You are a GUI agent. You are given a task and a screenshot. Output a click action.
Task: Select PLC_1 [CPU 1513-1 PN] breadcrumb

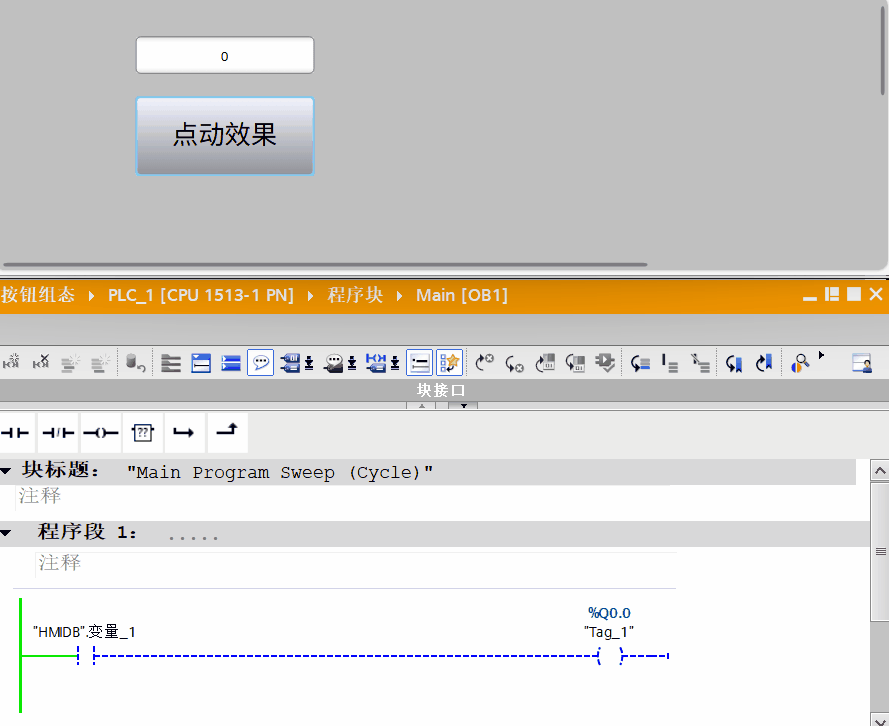[201, 295]
